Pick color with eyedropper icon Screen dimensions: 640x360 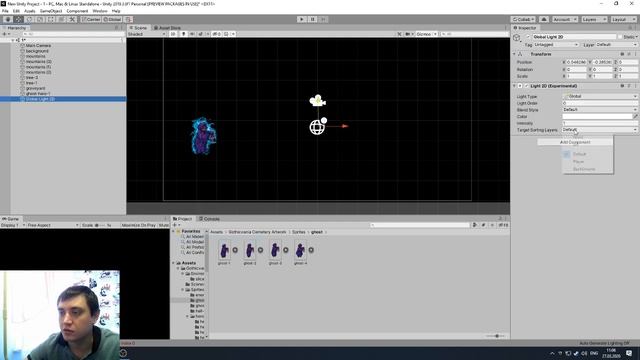[635, 116]
